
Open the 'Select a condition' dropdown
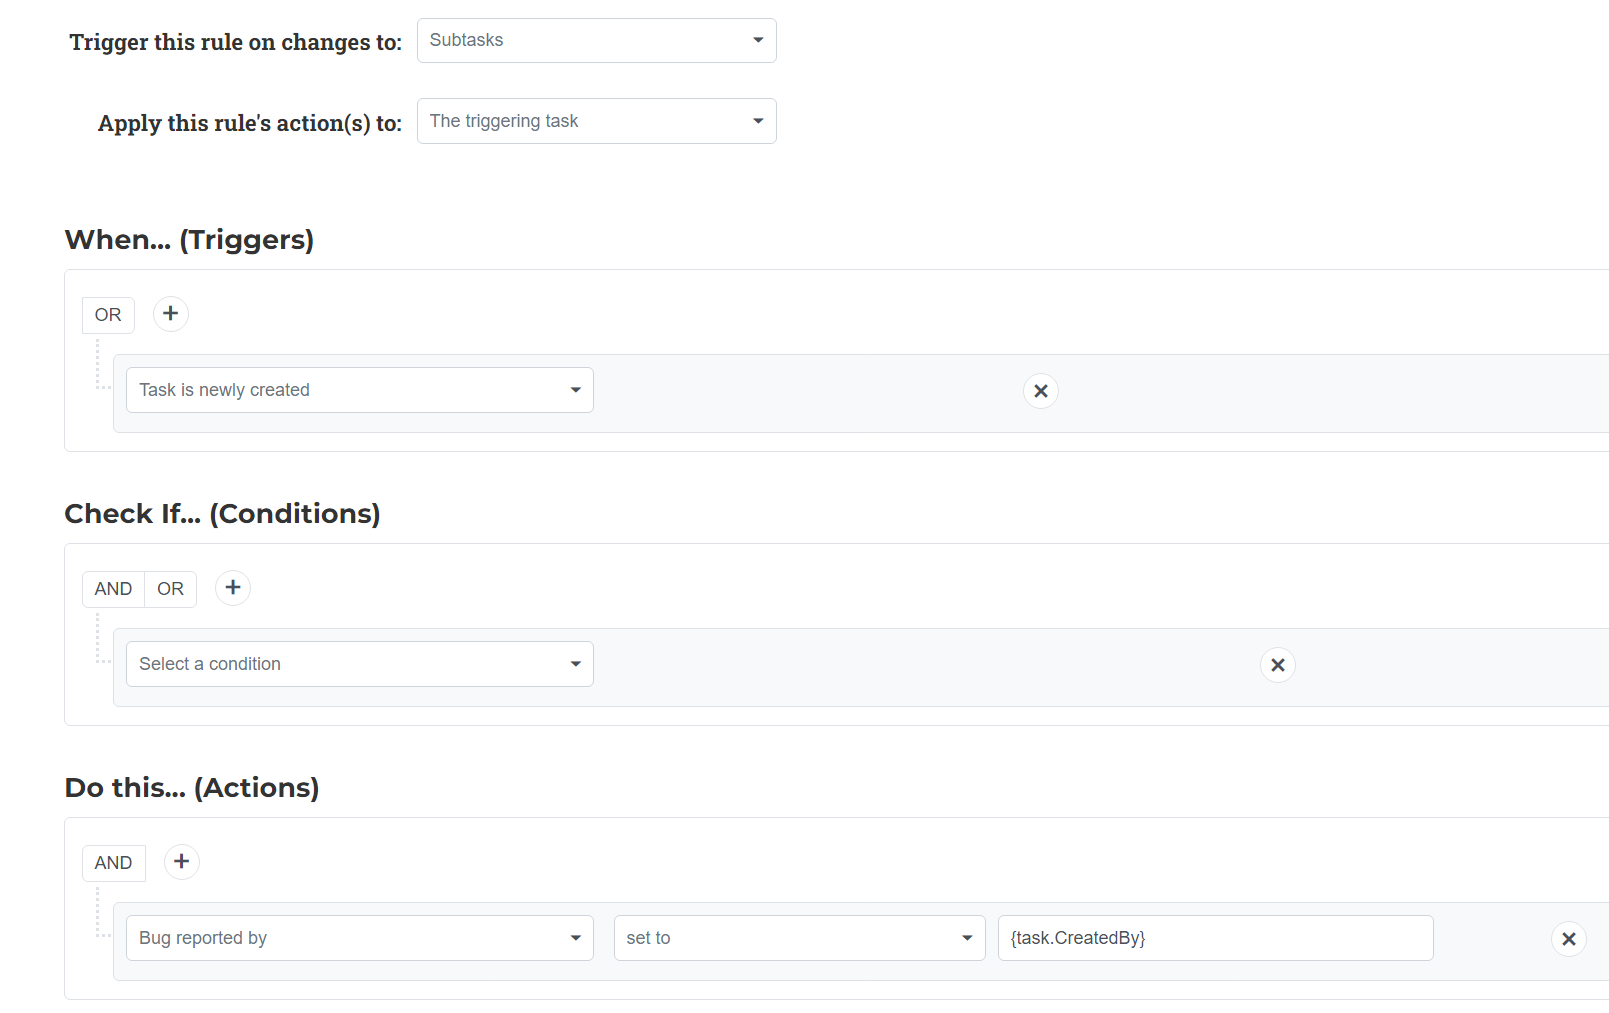359,663
